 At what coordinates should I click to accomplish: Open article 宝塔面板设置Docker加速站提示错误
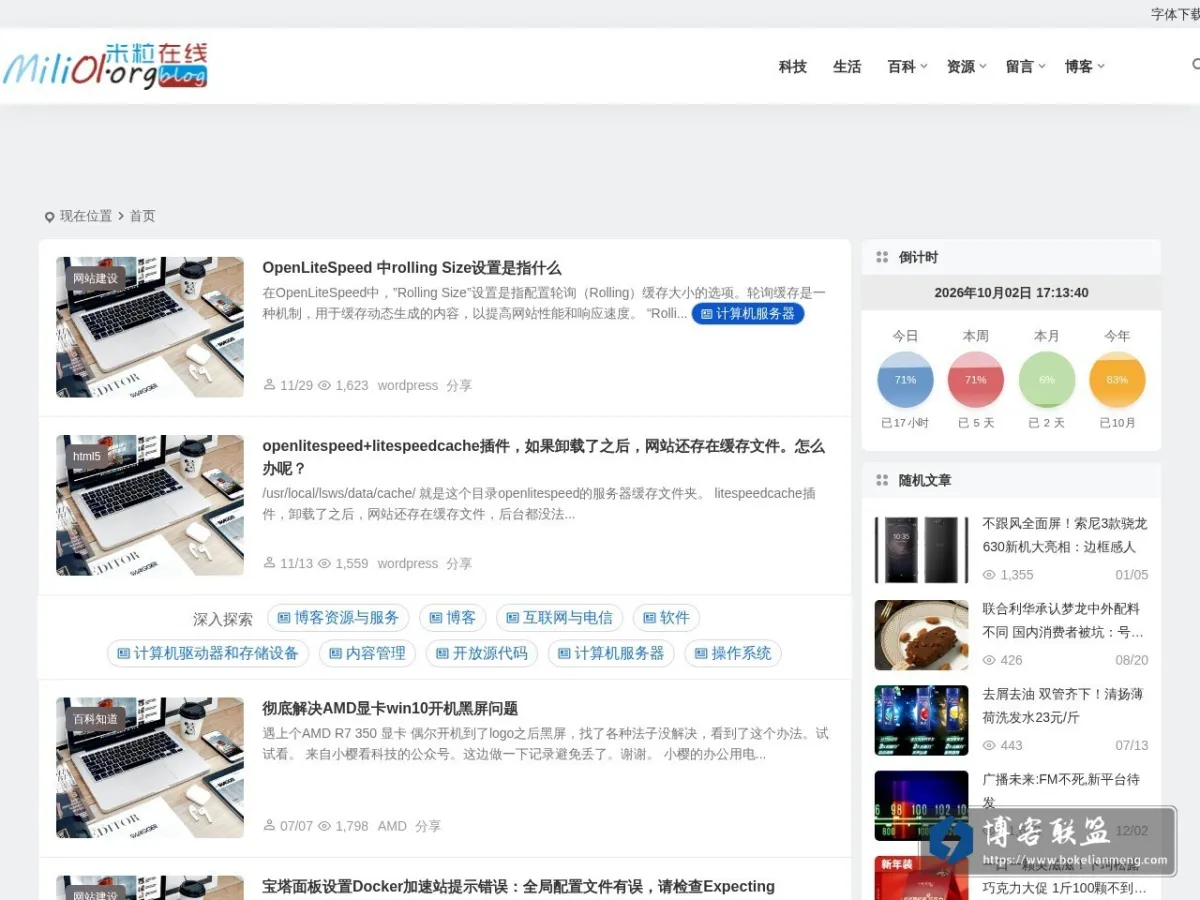pos(518,886)
